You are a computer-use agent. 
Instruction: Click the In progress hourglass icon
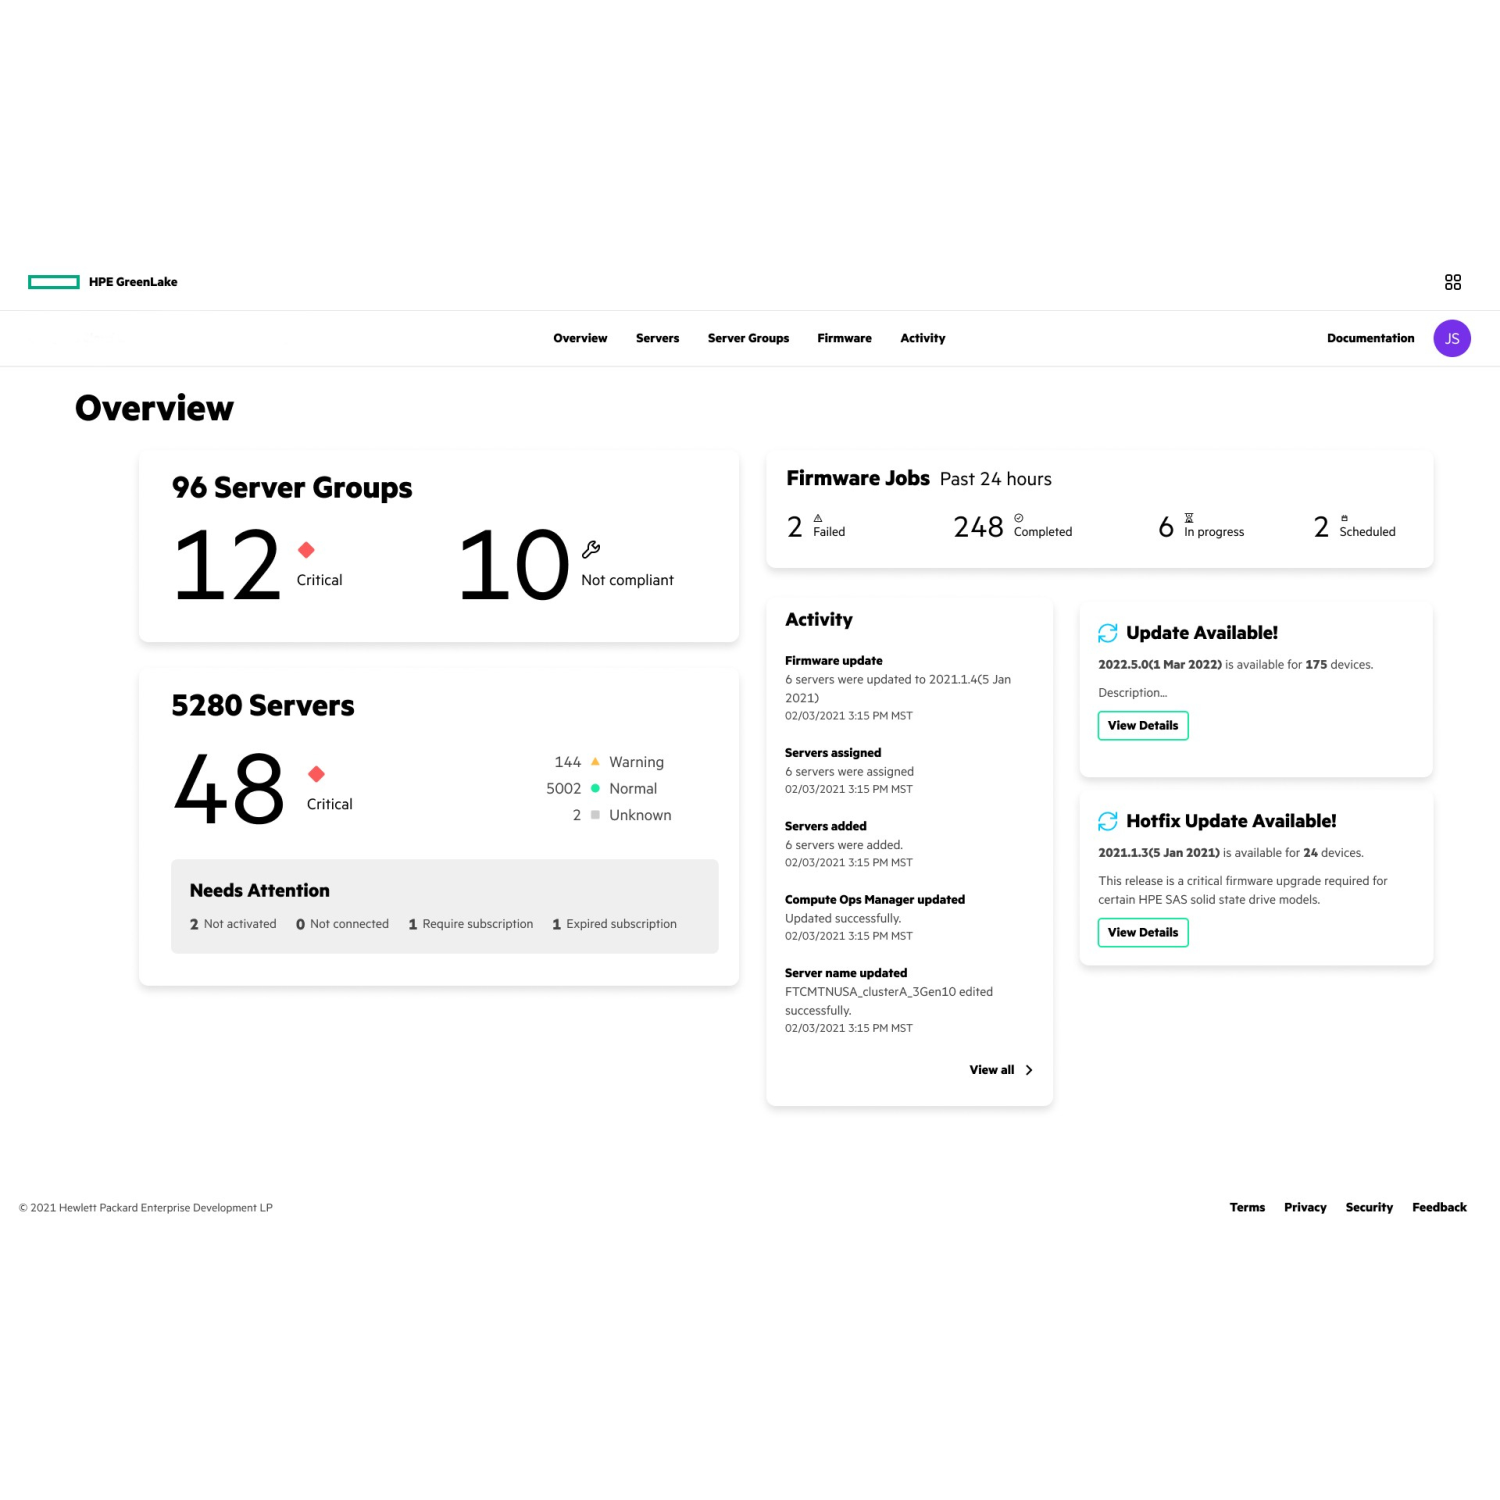tap(1188, 518)
